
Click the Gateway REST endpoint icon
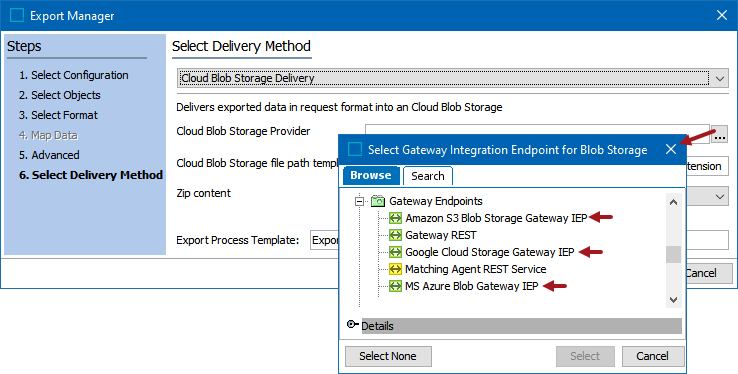click(395, 235)
